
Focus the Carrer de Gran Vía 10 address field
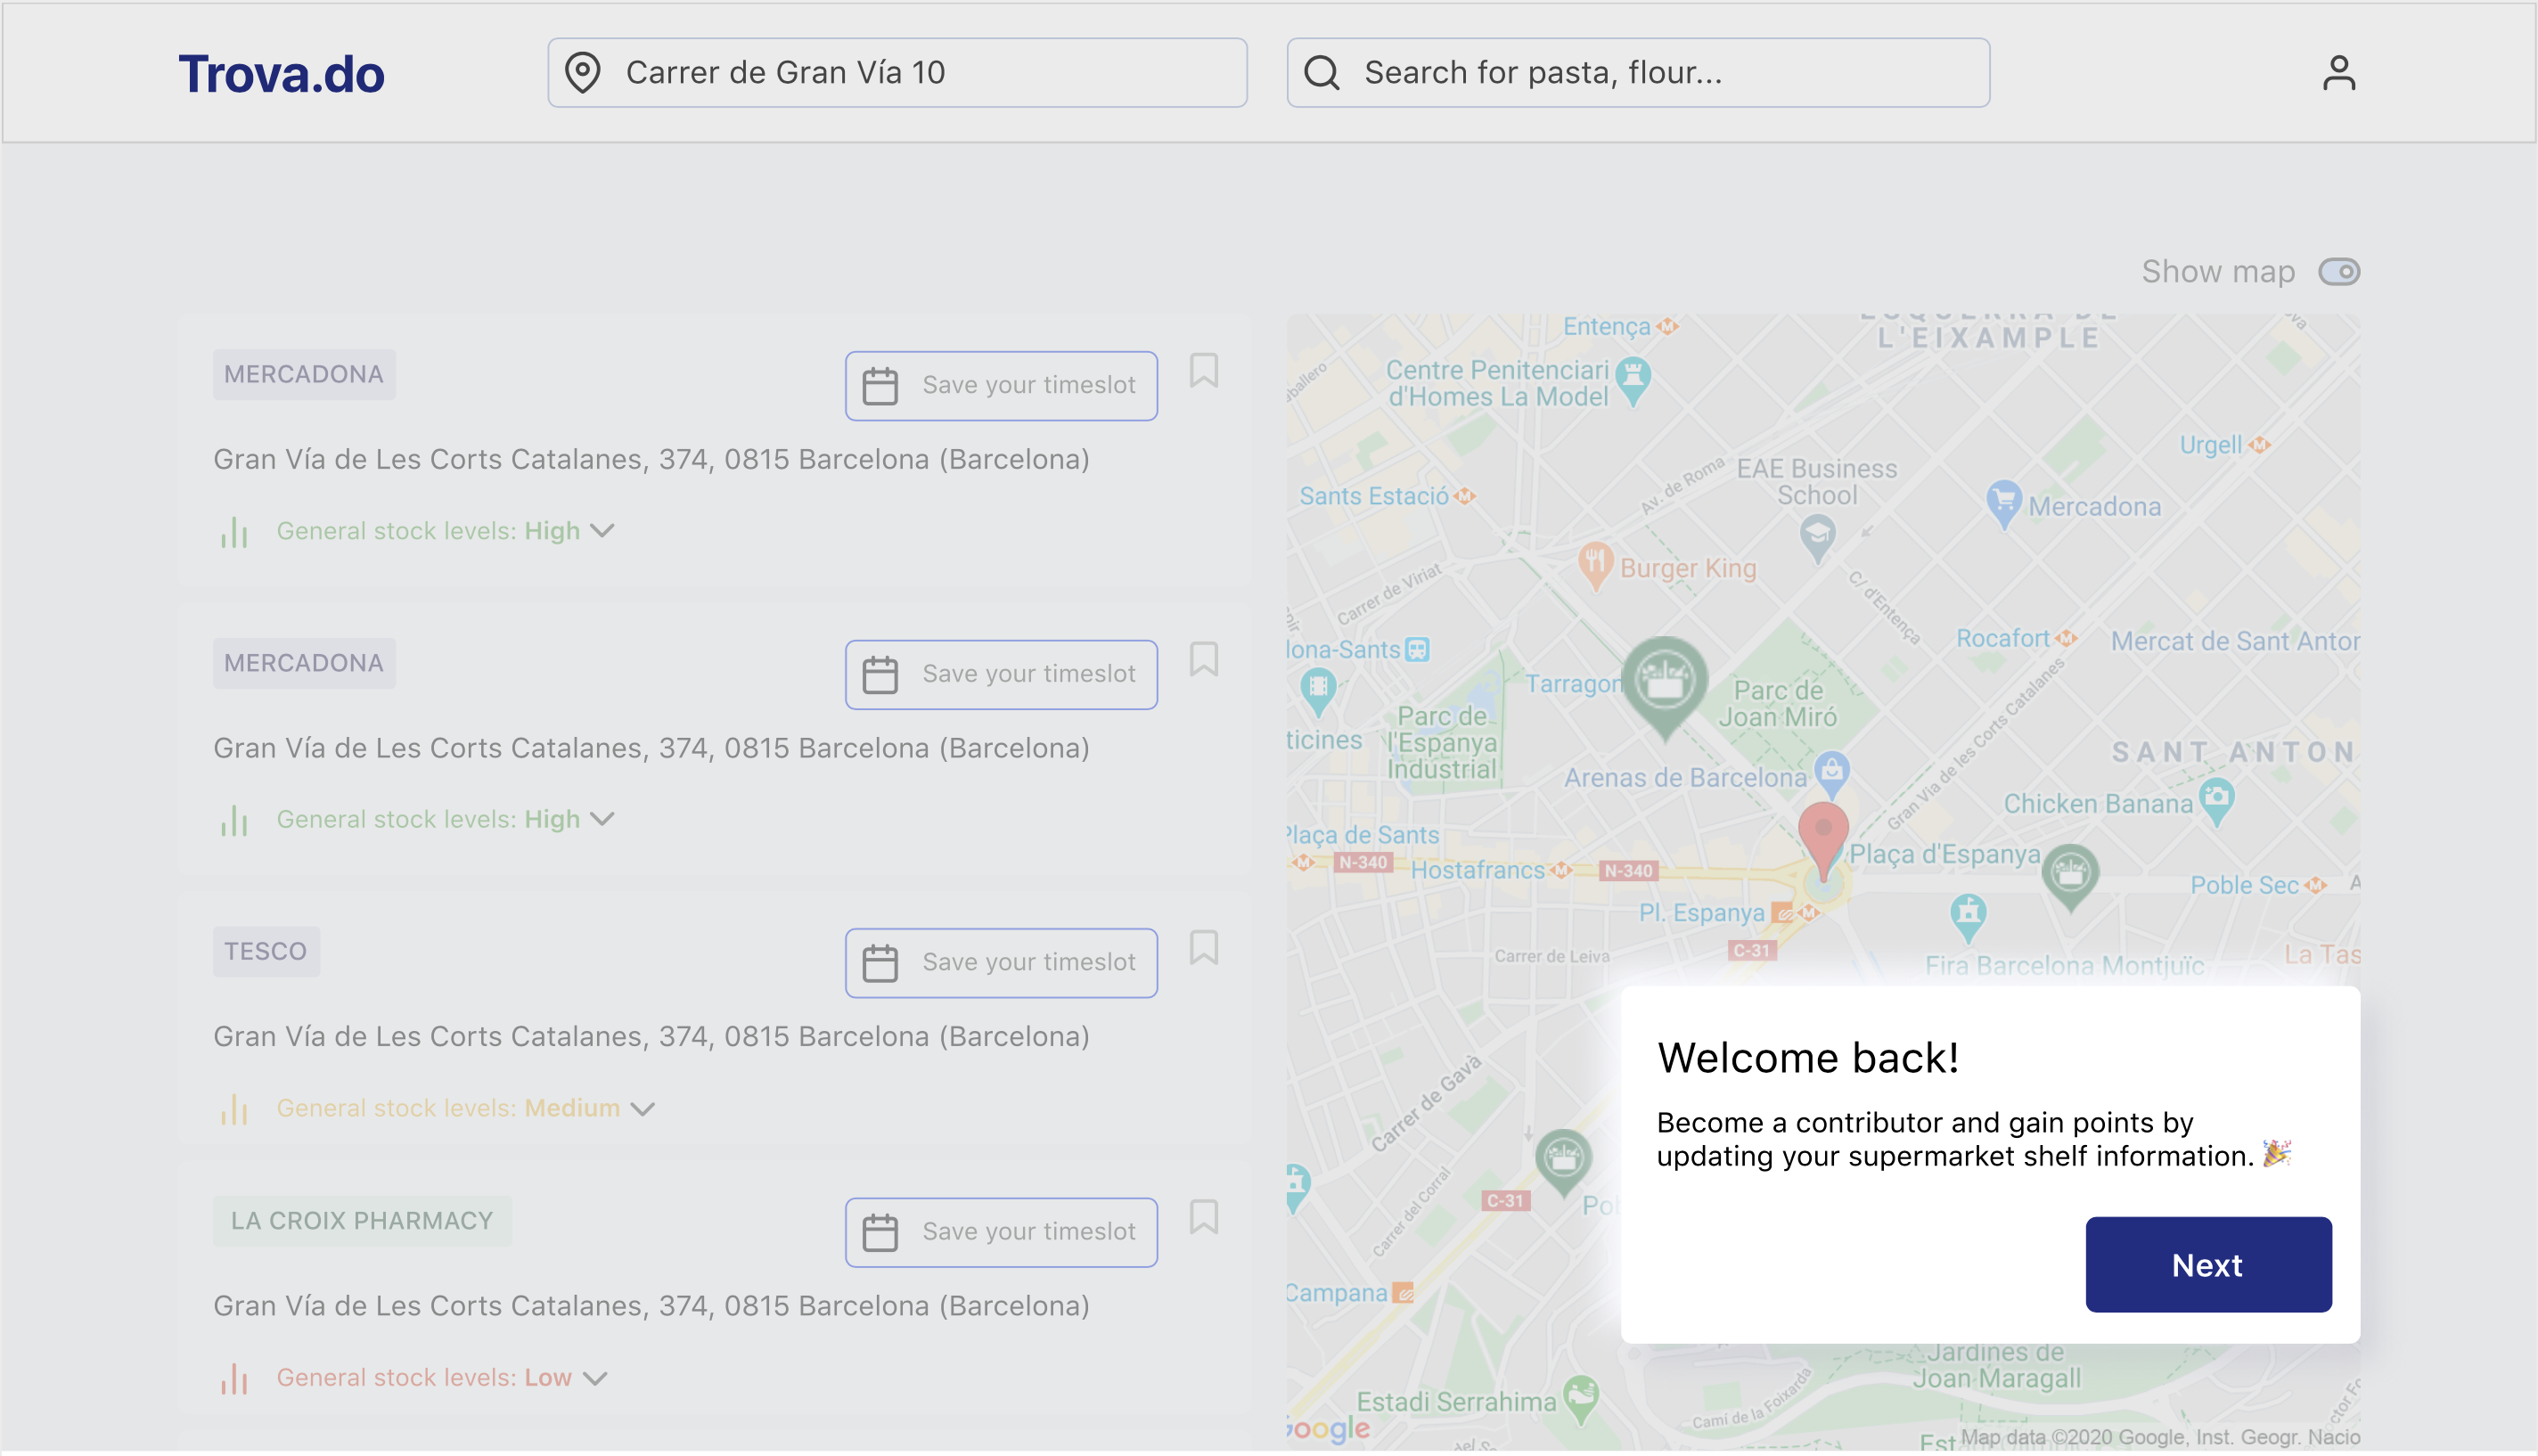897,72
